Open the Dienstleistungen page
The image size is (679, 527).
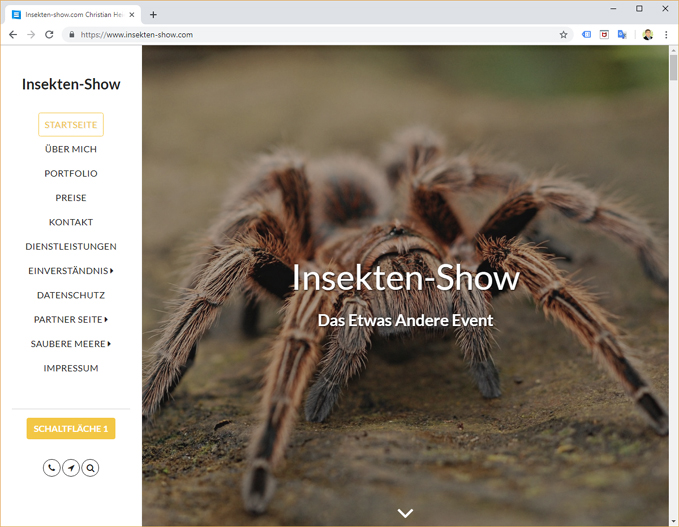tap(71, 246)
